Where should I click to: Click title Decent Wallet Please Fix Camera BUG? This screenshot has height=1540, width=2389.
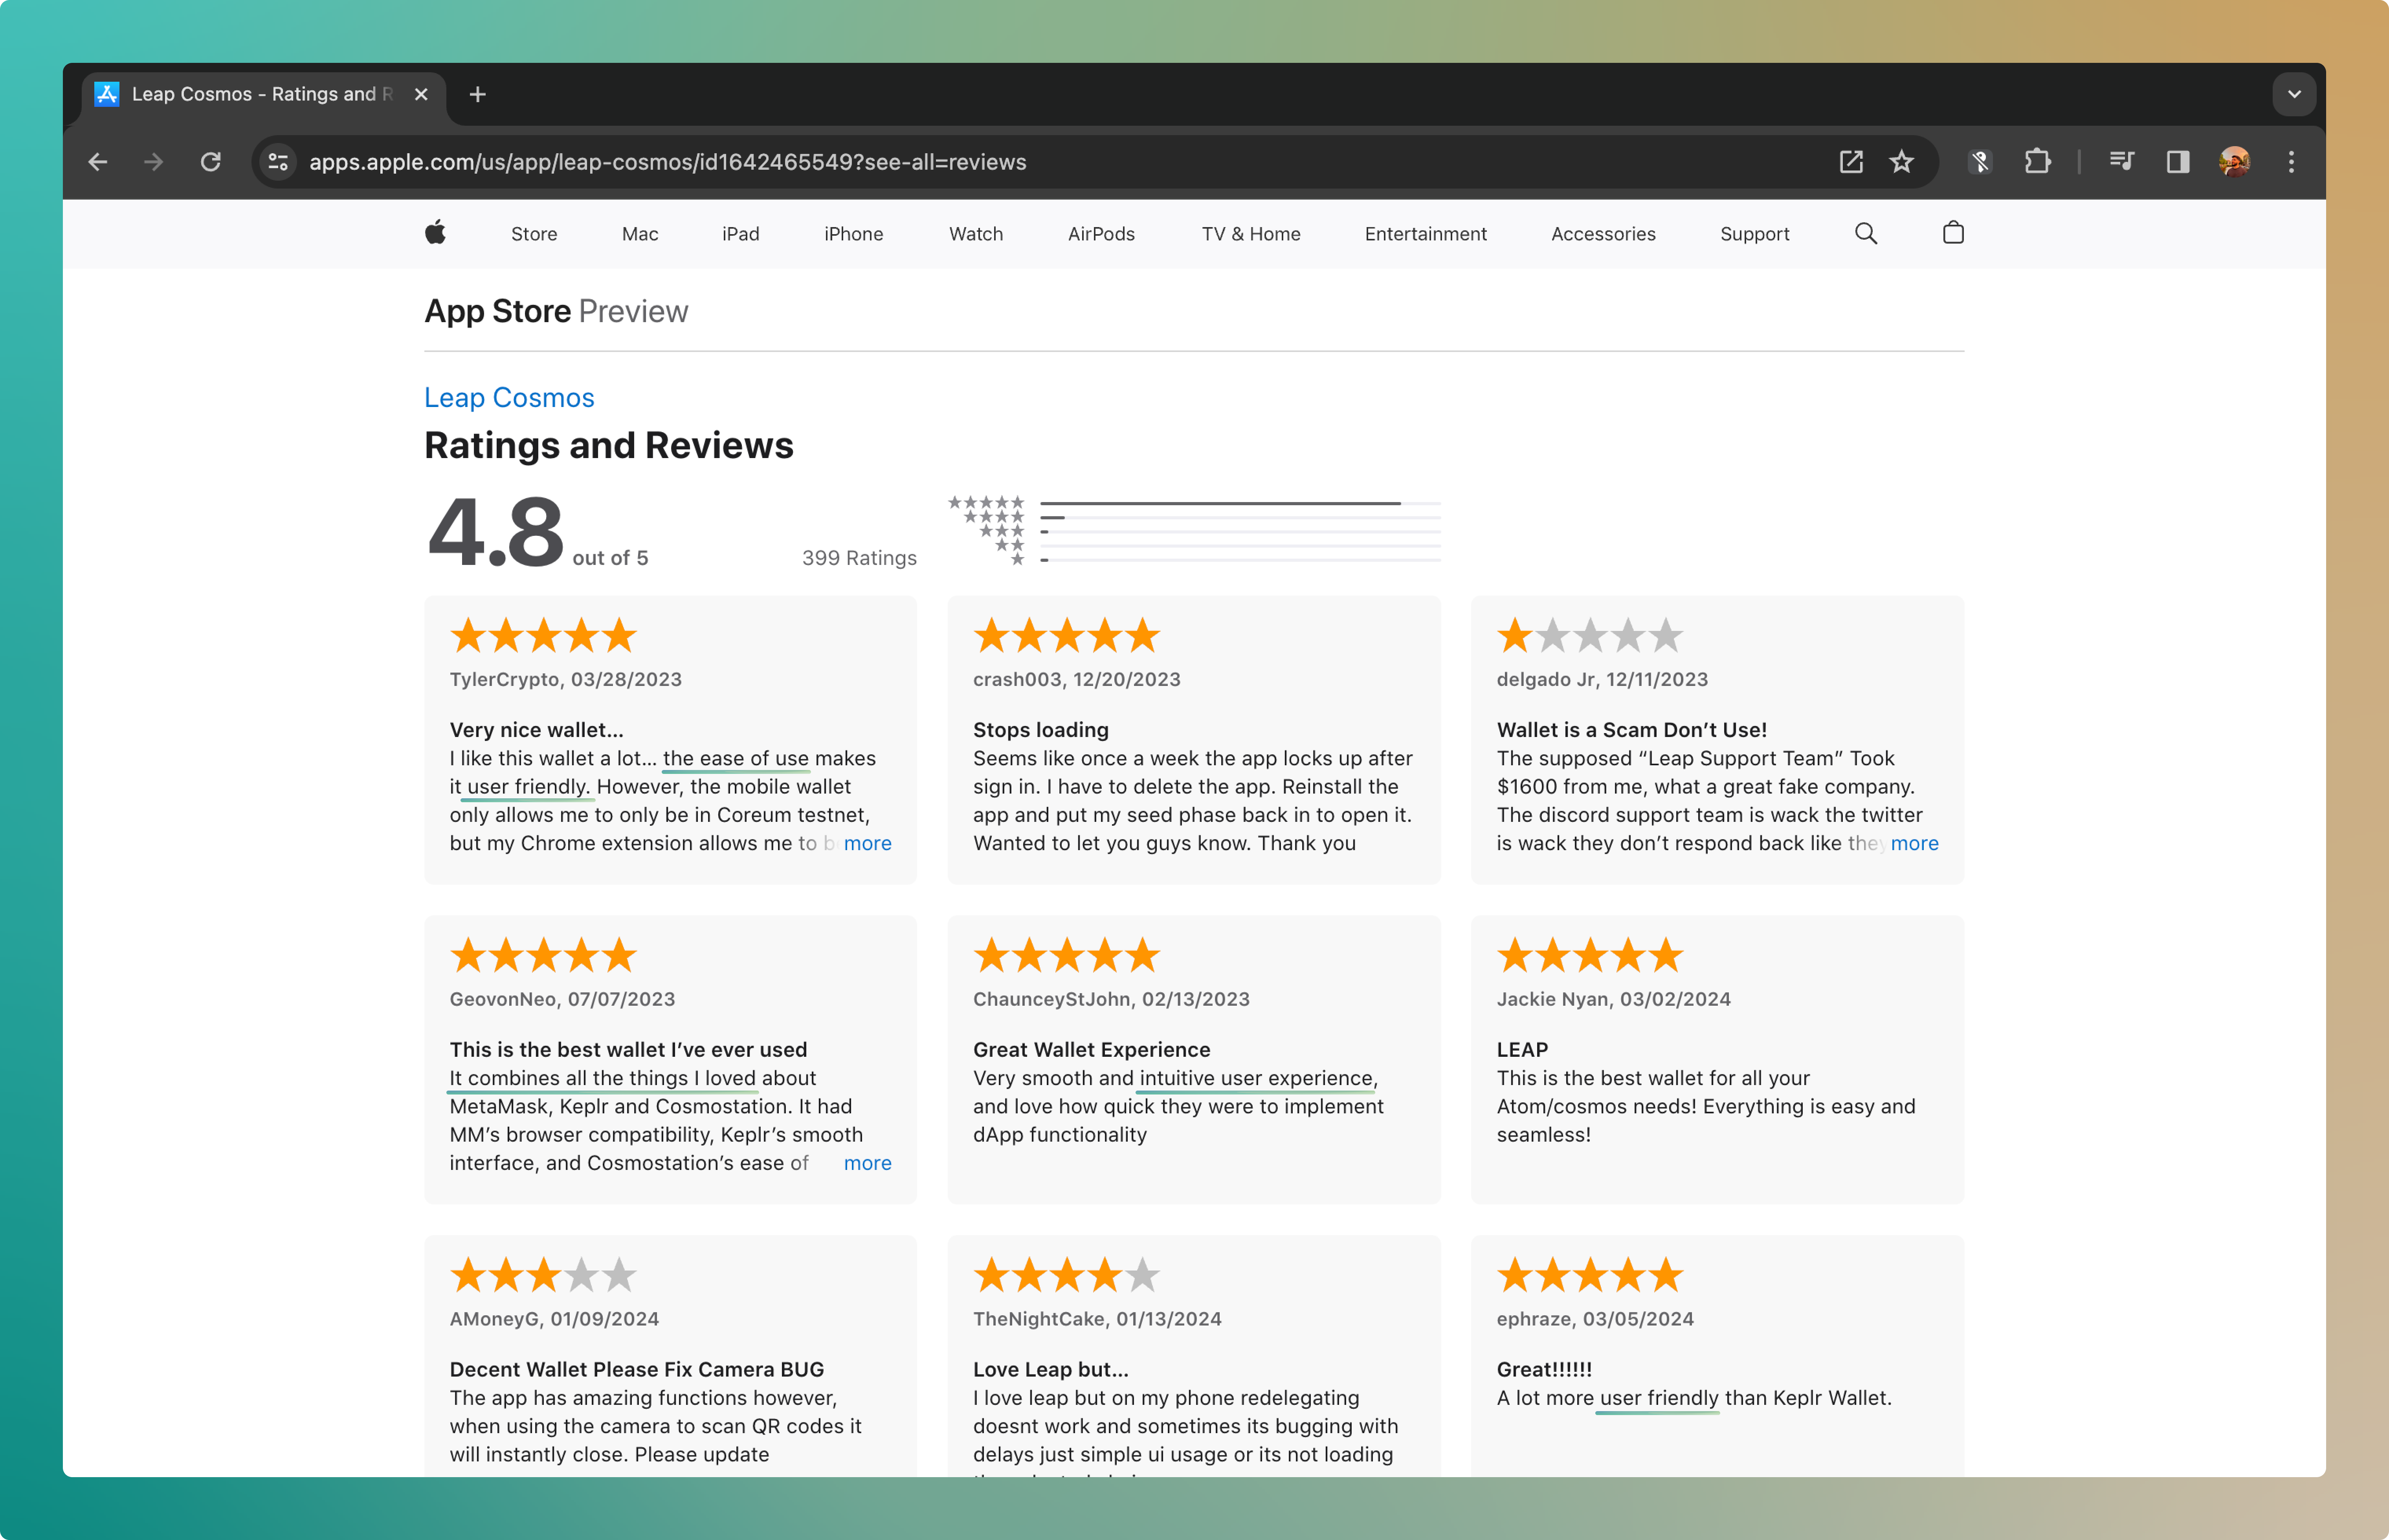(637, 1370)
